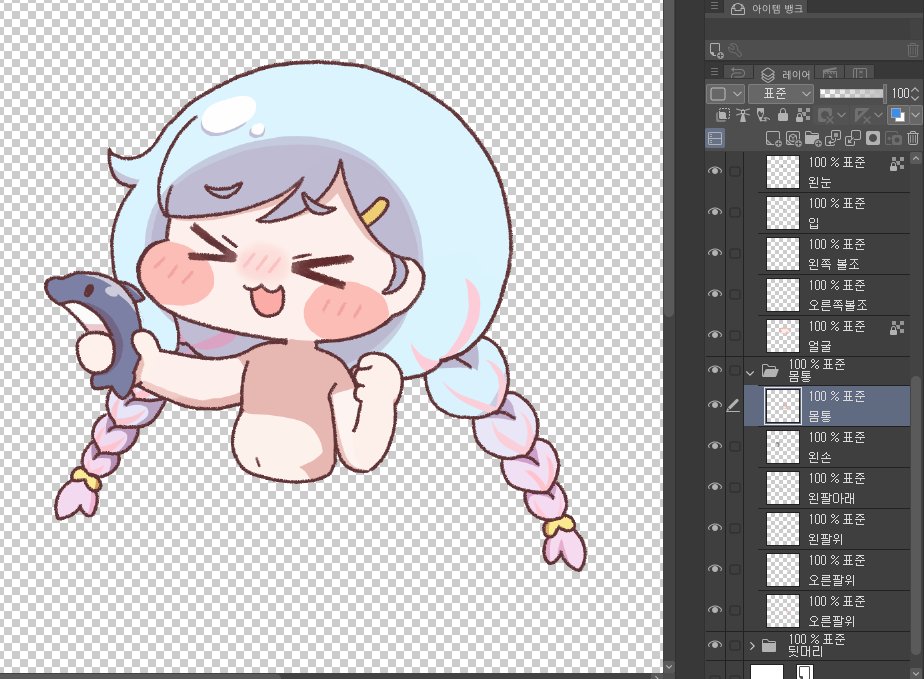Click the layer color change icon
The image size is (924, 679).
tap(897, 115)
